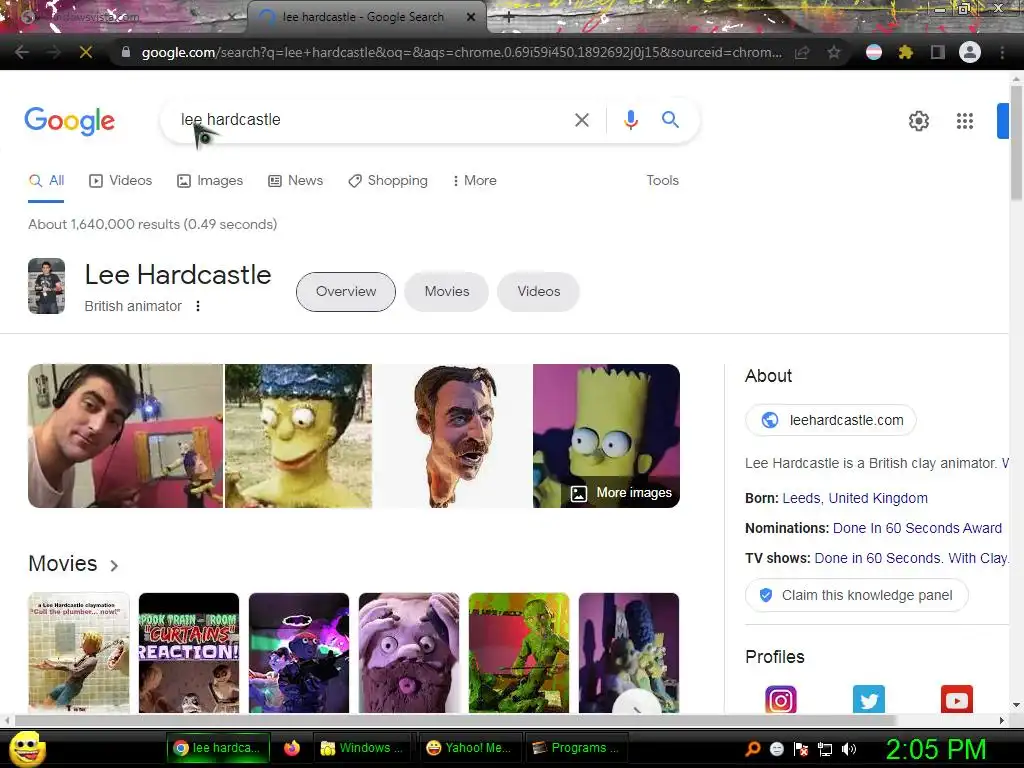
Task: Click the Lee Hardcastle profile thumbnail
Action: pos(46,286)
